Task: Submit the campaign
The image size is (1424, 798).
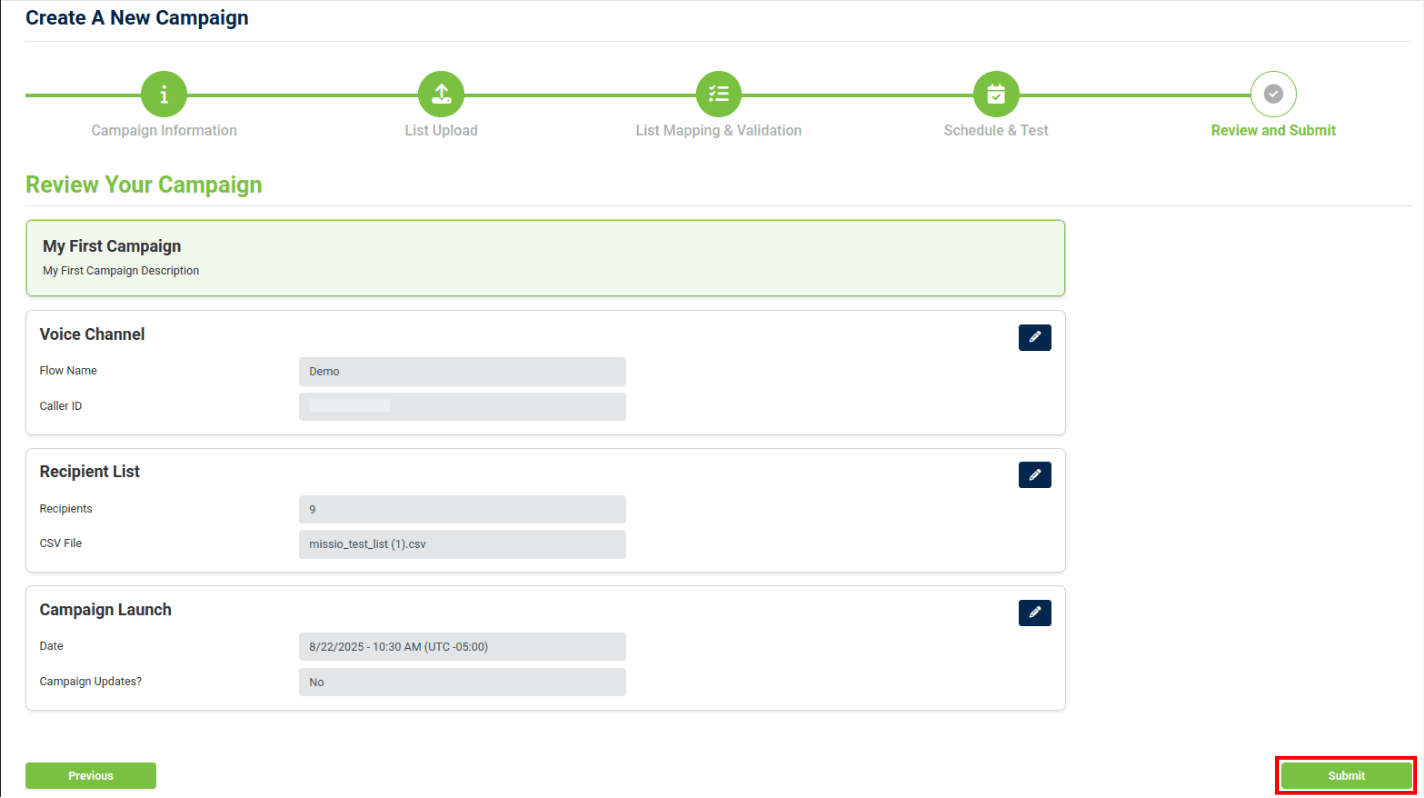Action: click(1346, 776)
